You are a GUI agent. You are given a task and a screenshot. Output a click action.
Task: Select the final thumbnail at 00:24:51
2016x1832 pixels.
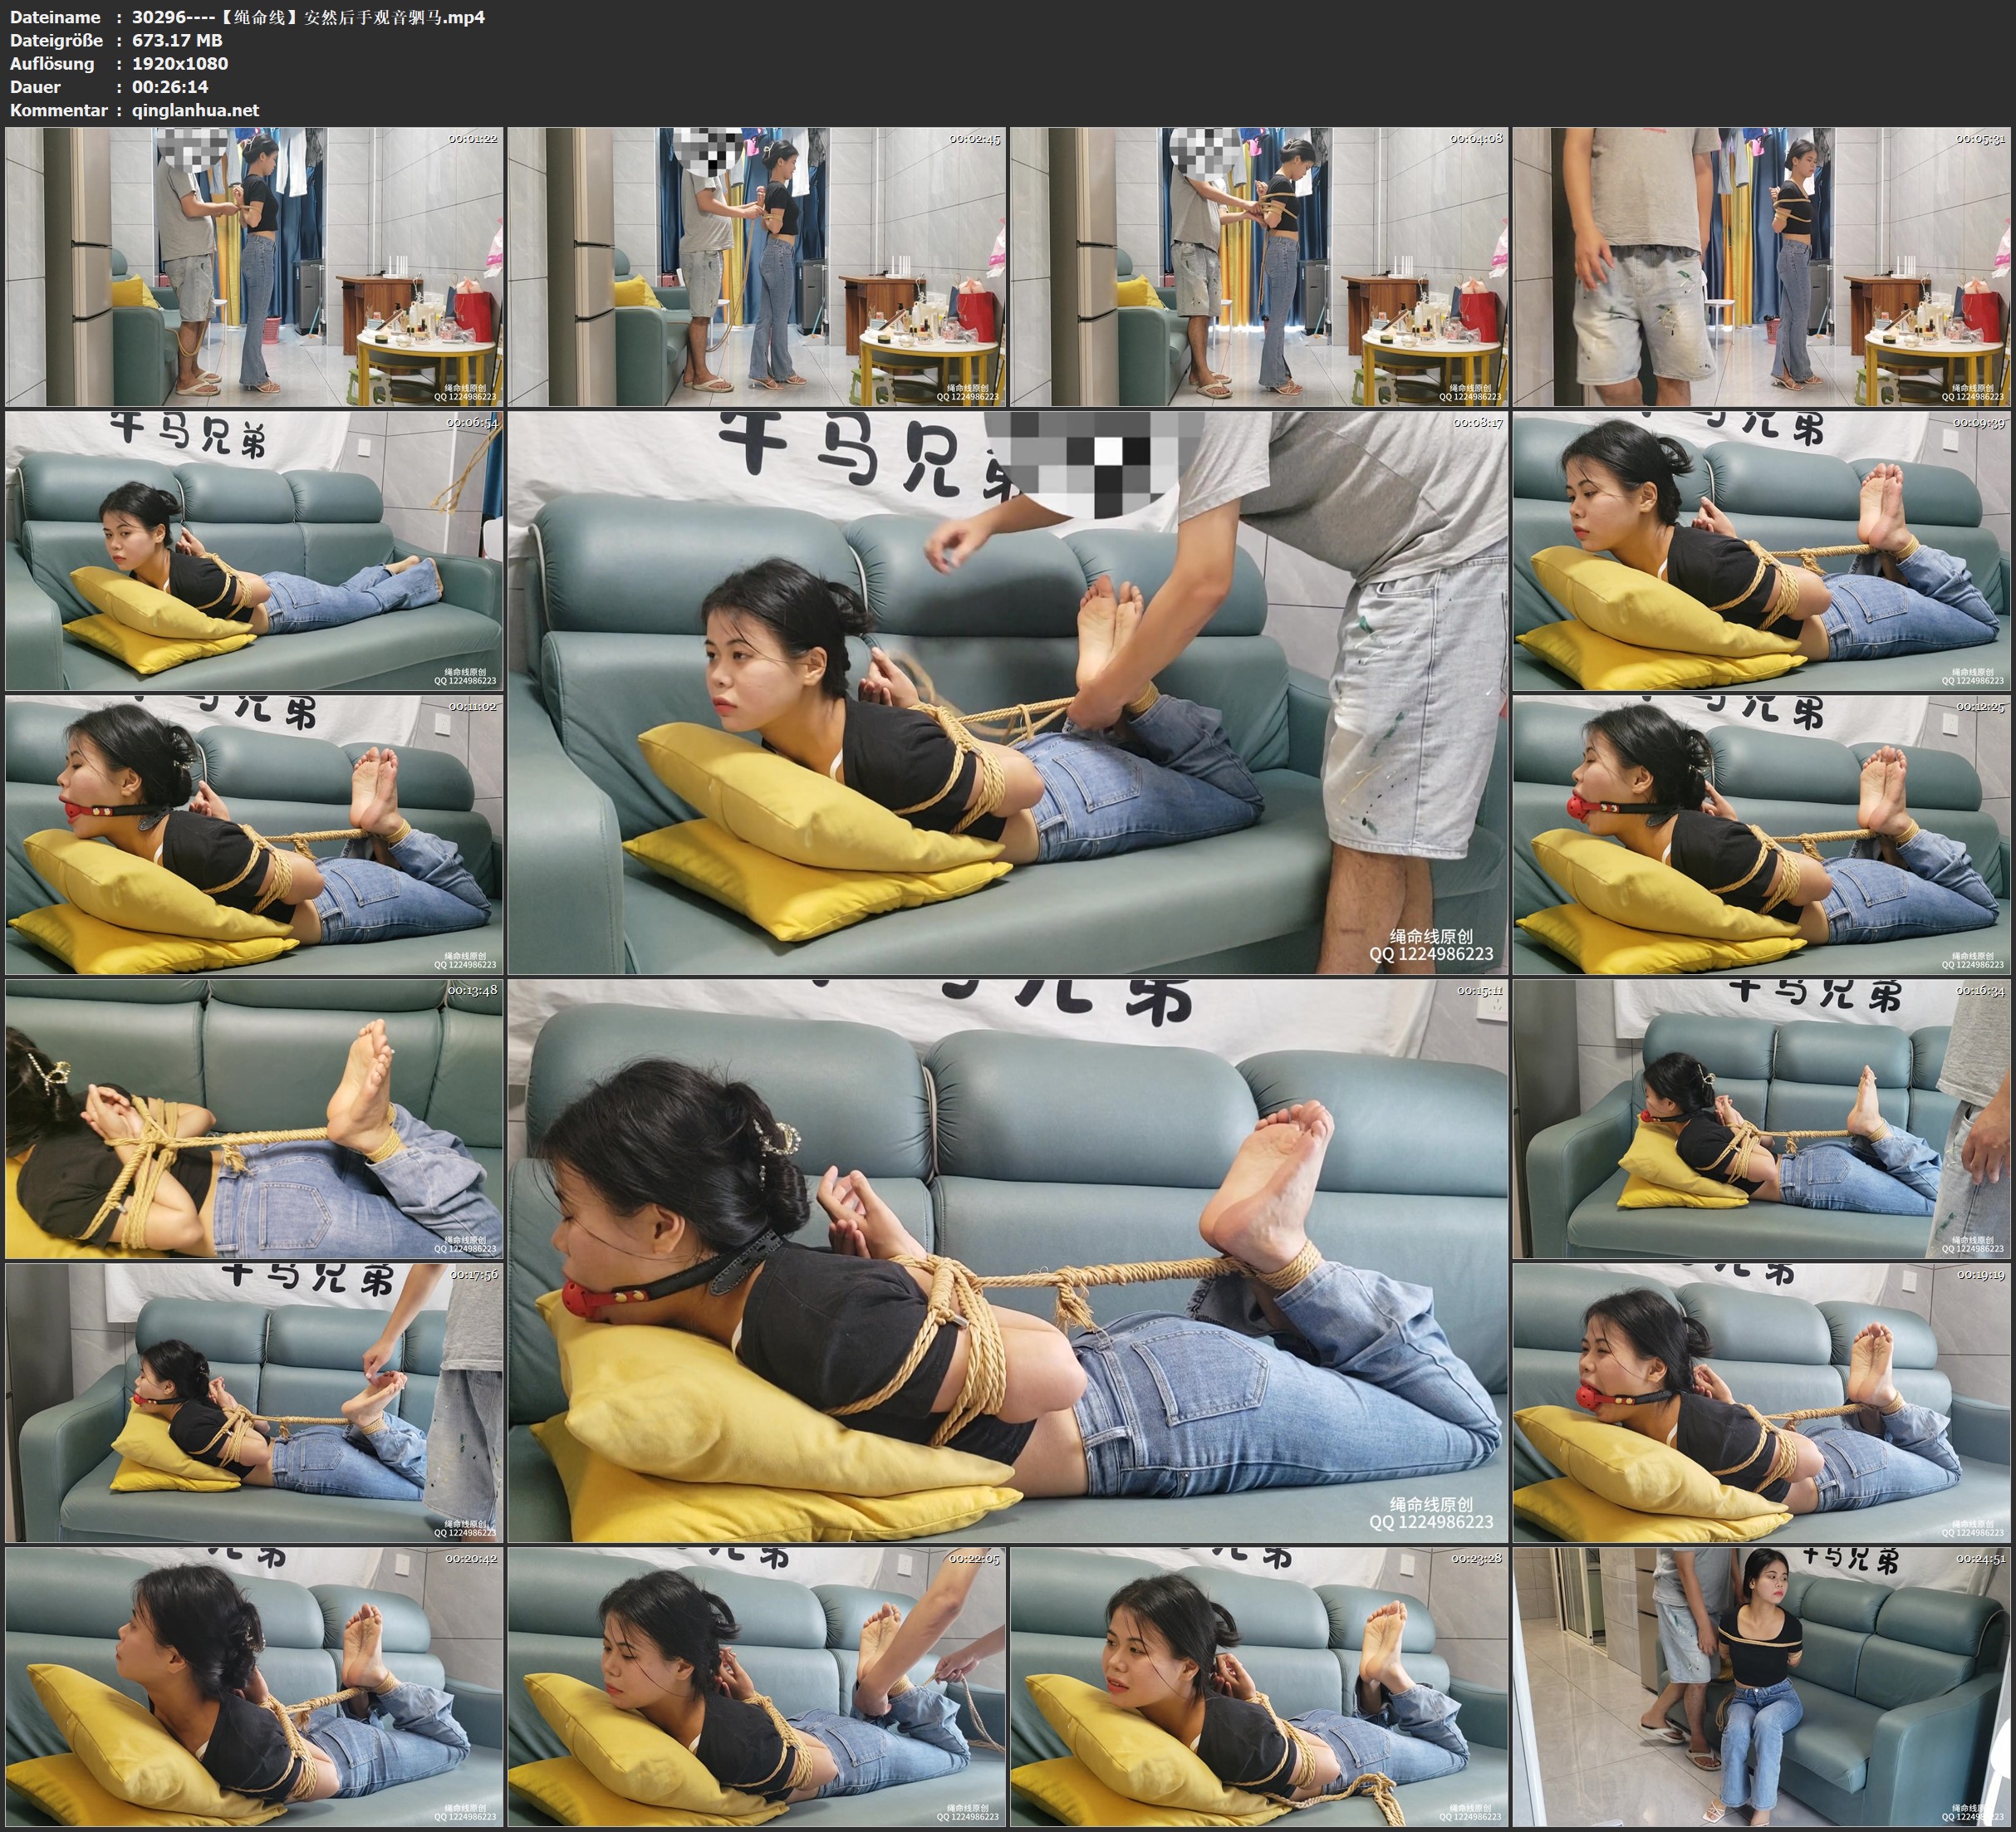coord(1761,1687)
